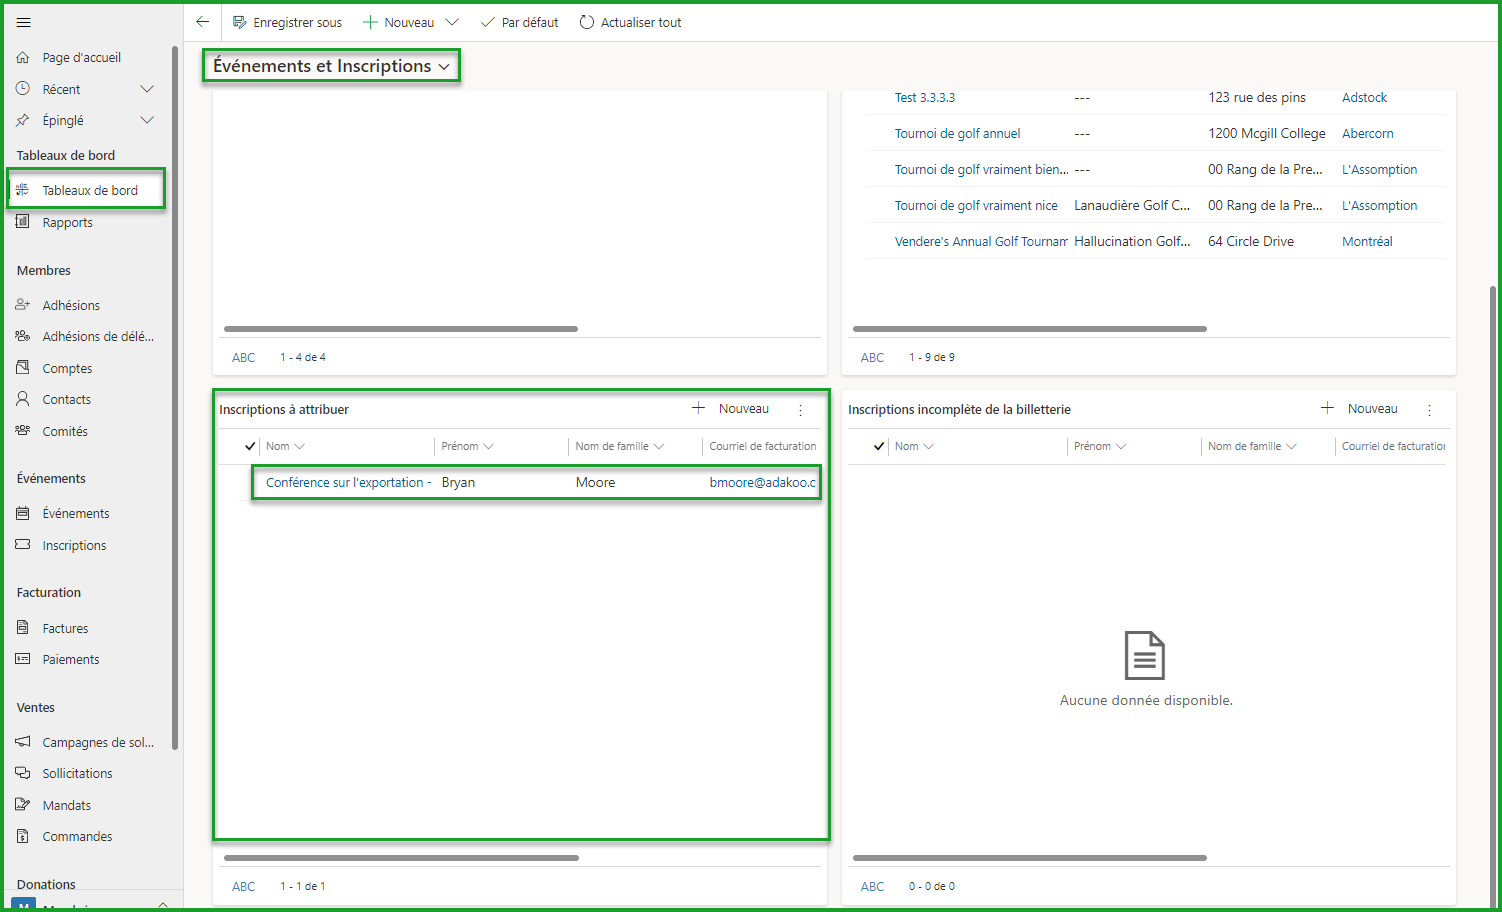Click the Enregistrer sous icon
Viewport: 1502px width, 912px height.
click(240, 22)
